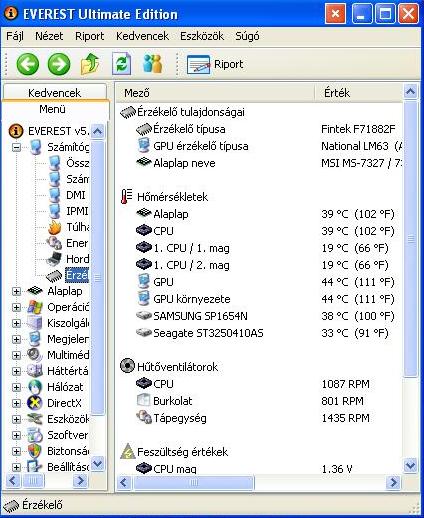
Task: Open the Kedvencek menu
Action: [x=142, y=36]
